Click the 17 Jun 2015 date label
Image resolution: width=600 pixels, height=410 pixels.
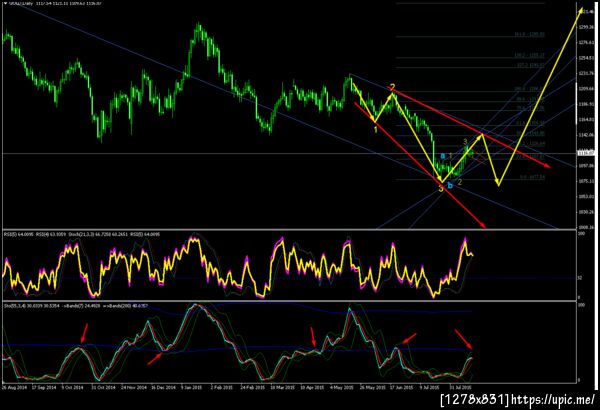(x=402, y=387)
